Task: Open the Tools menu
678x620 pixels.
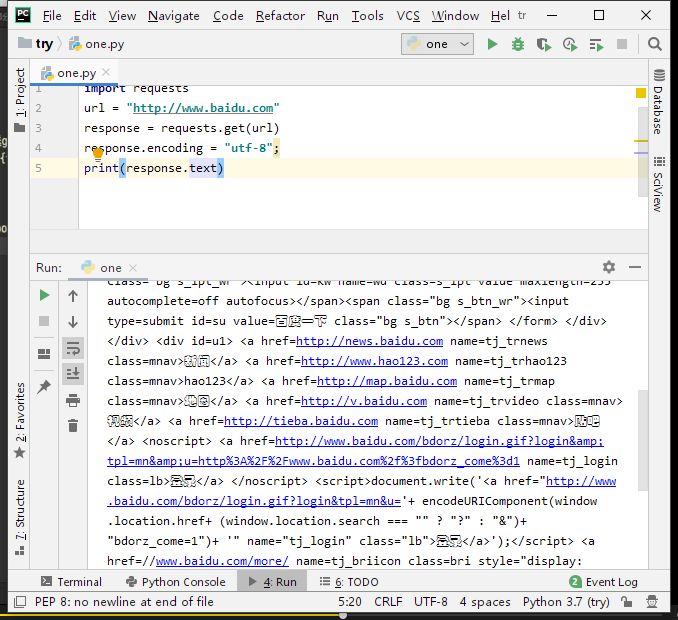Action: click(368, 16)
